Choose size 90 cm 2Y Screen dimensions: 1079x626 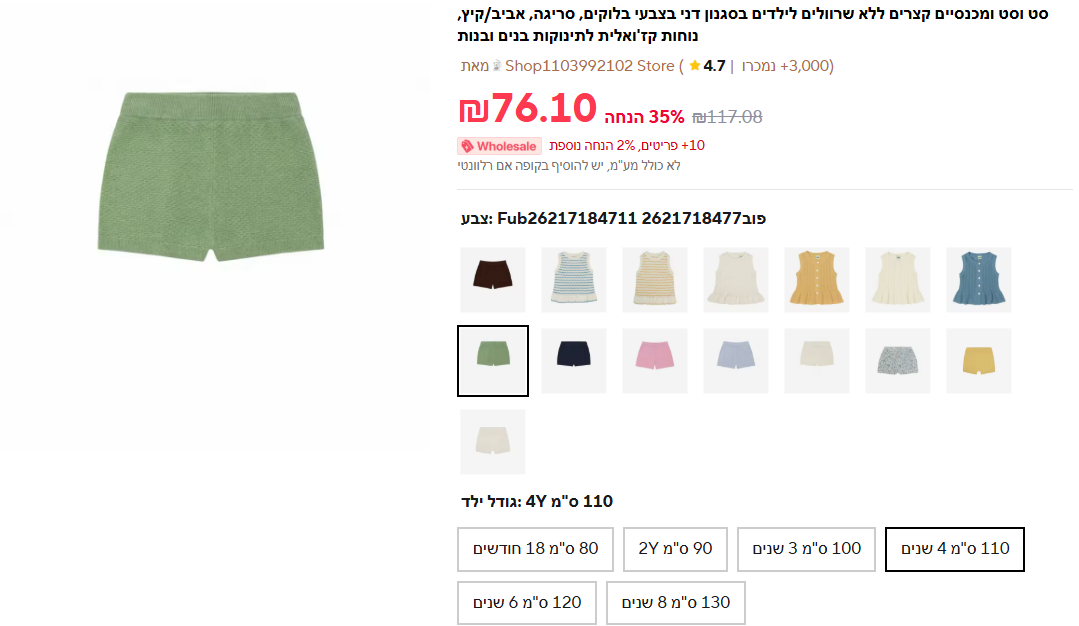[675, 549]
